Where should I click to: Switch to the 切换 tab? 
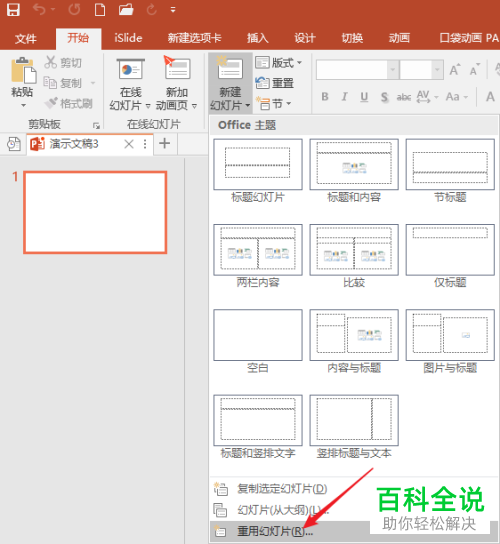click(x=352, y=38)
